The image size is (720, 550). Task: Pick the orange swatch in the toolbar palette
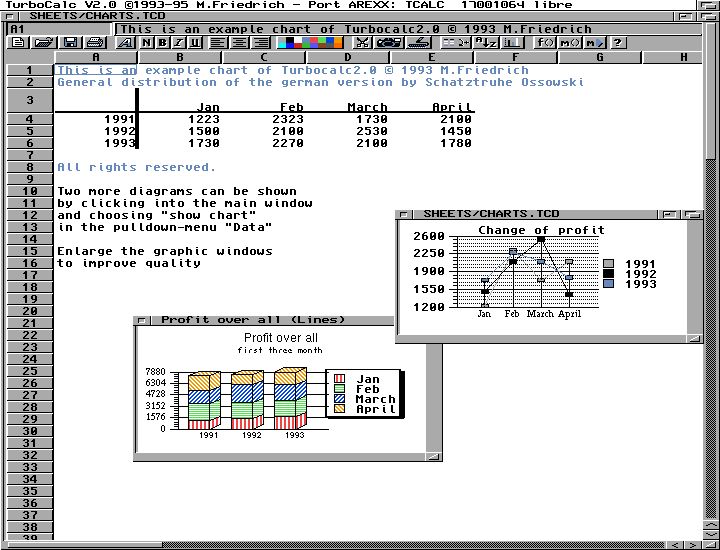pos(338,43)
